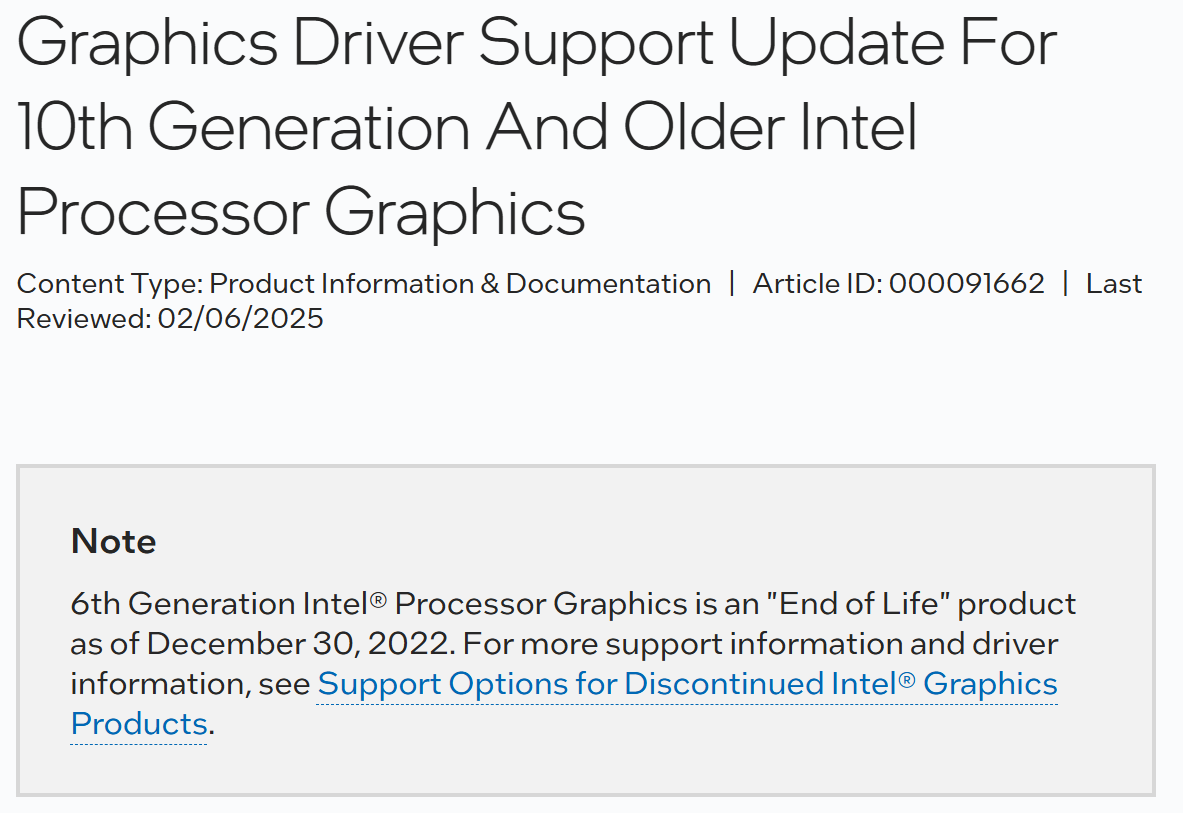Click 'information, see' text before the link
The width and height of the screenshot is (1183, 813).
[x=190, y=684]
